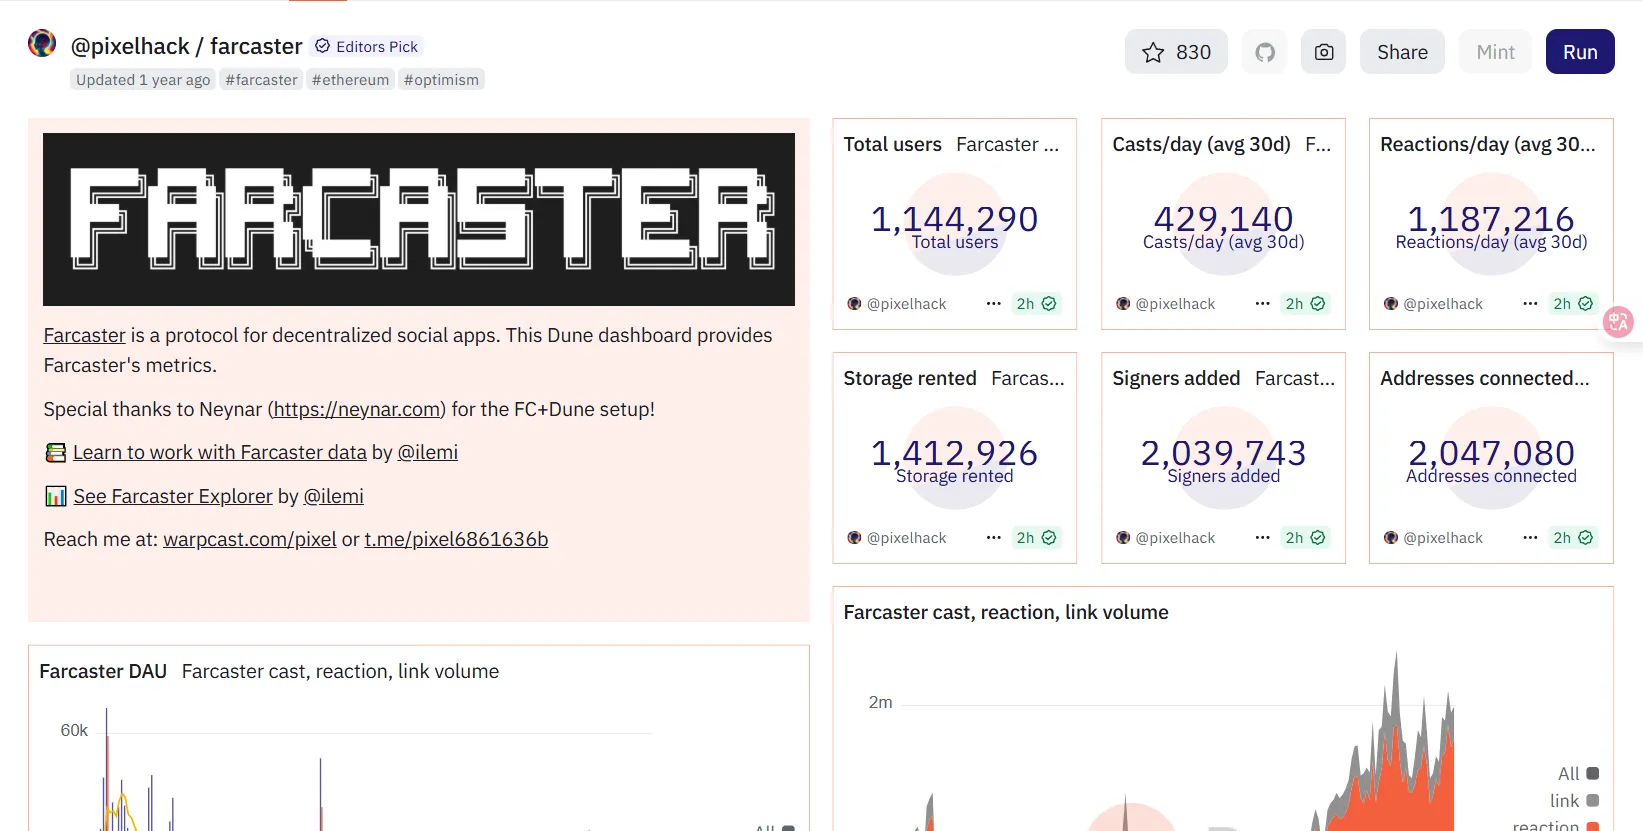Click the bar chart emoji before Explorer link
This screenshot has height=831, width=1643.
pos(56,496)
